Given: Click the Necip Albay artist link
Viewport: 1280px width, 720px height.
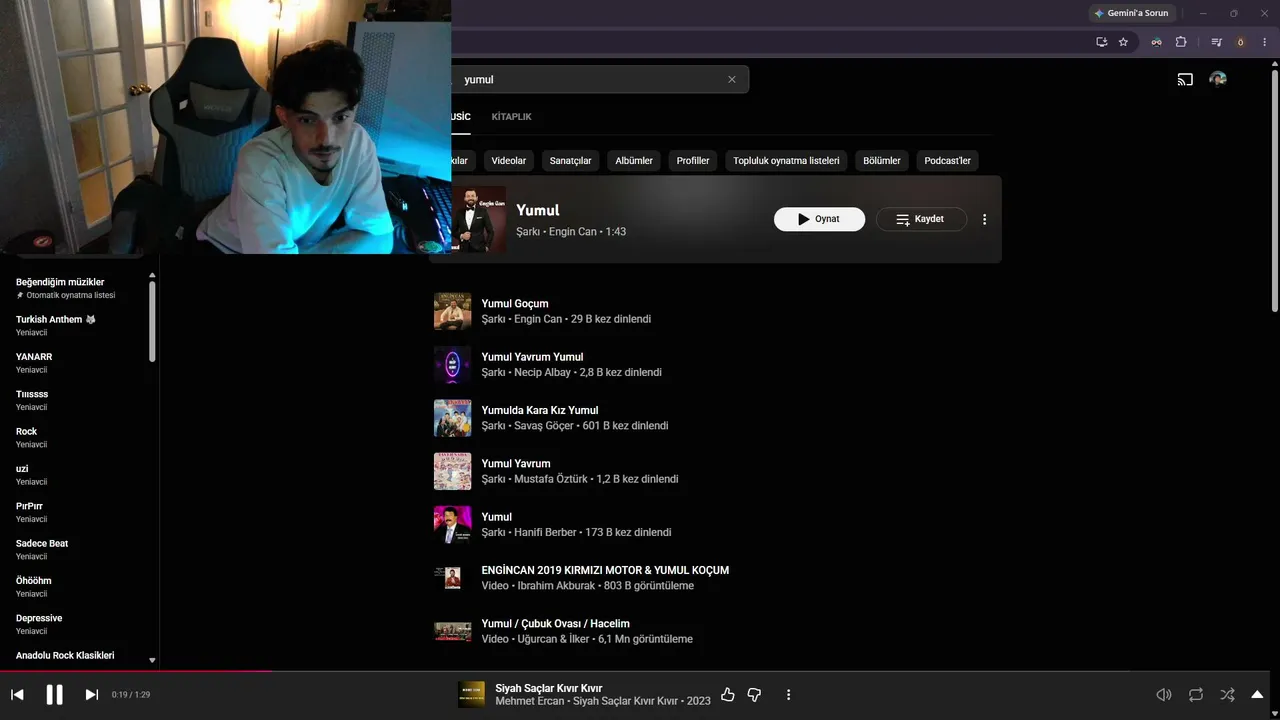Looking at the screenshot, I should point(542,372).
